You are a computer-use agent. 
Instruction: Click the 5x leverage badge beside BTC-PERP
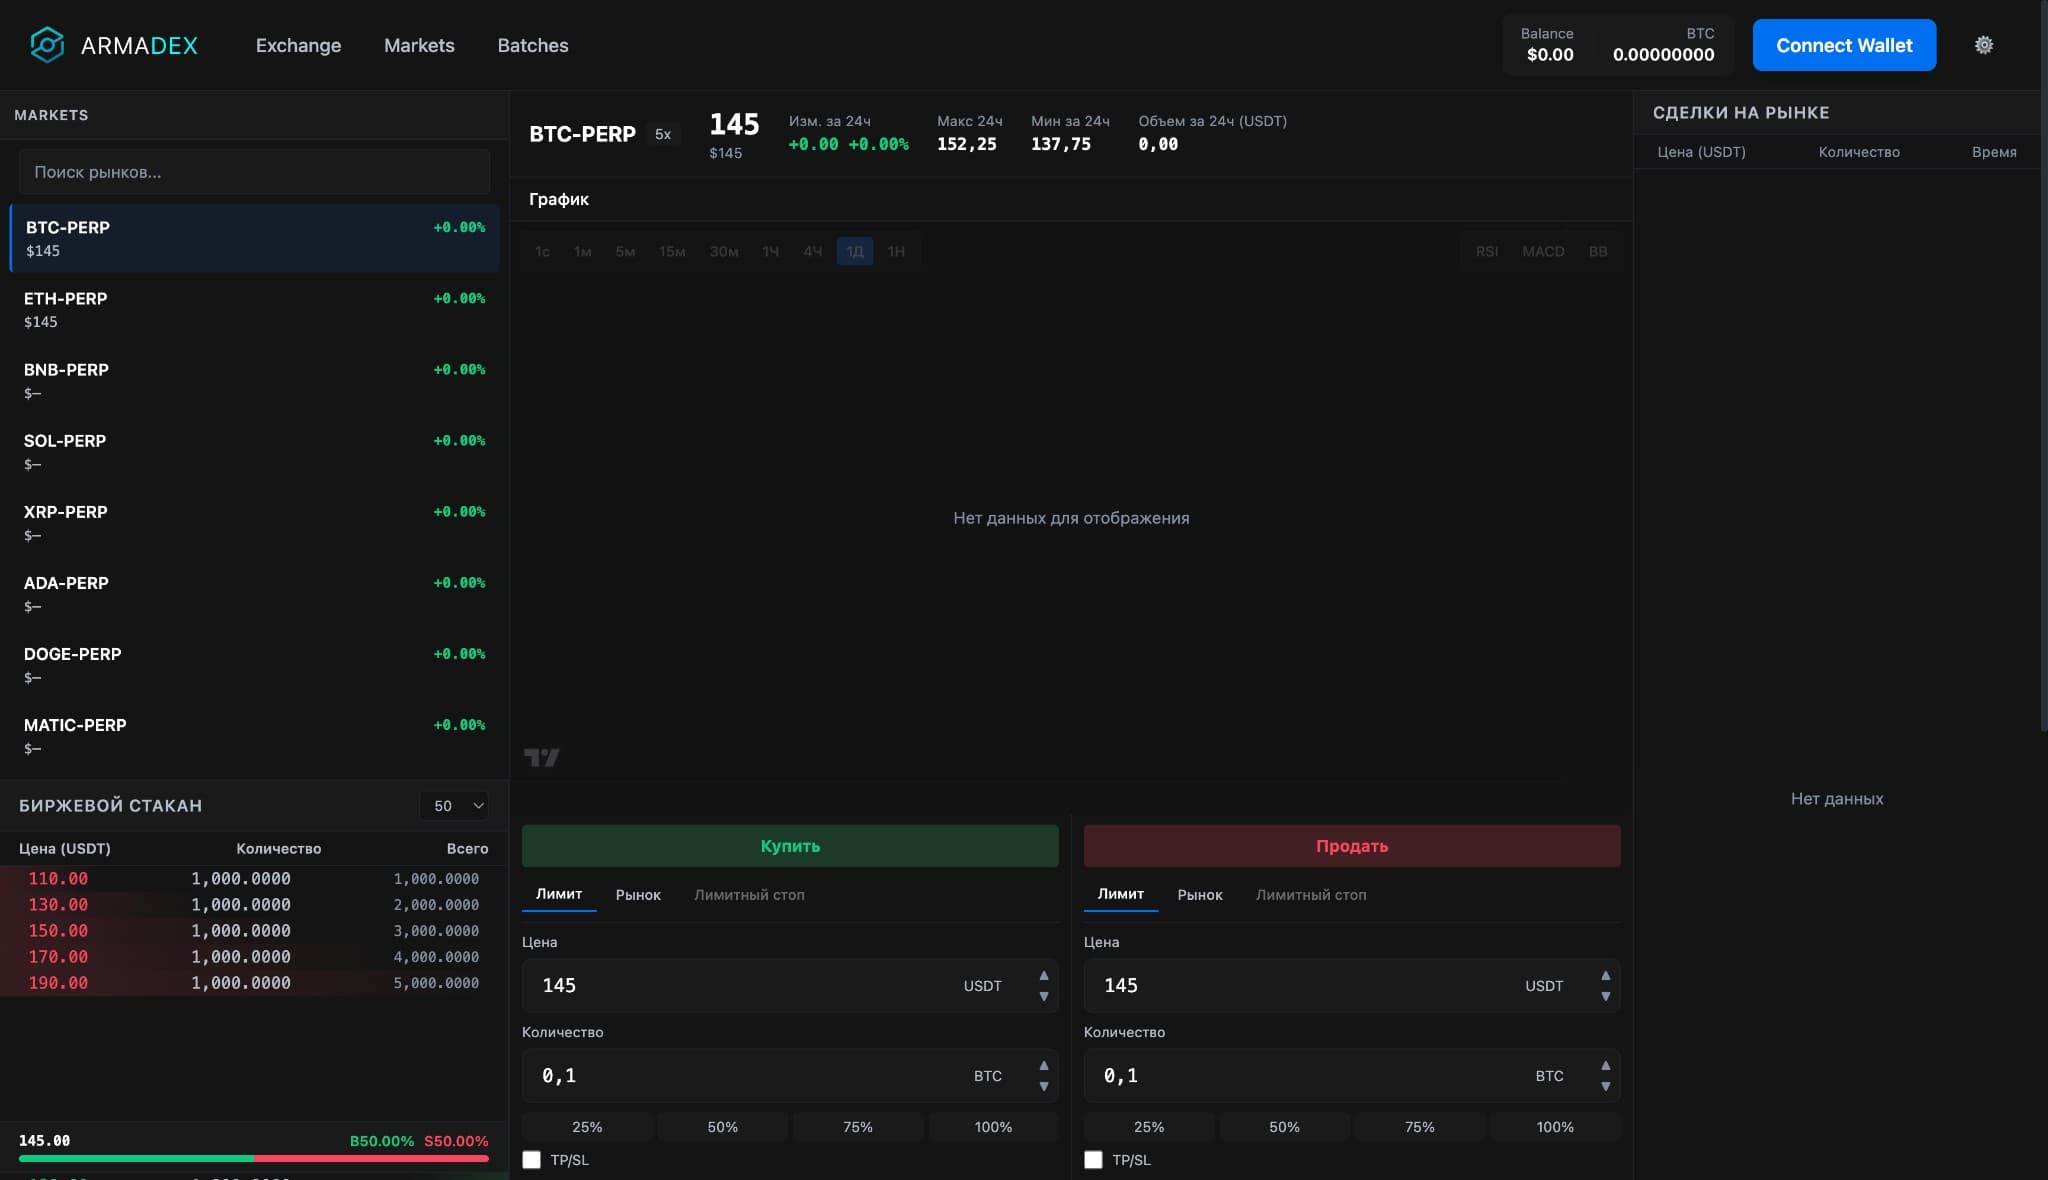tap(663, 133)
